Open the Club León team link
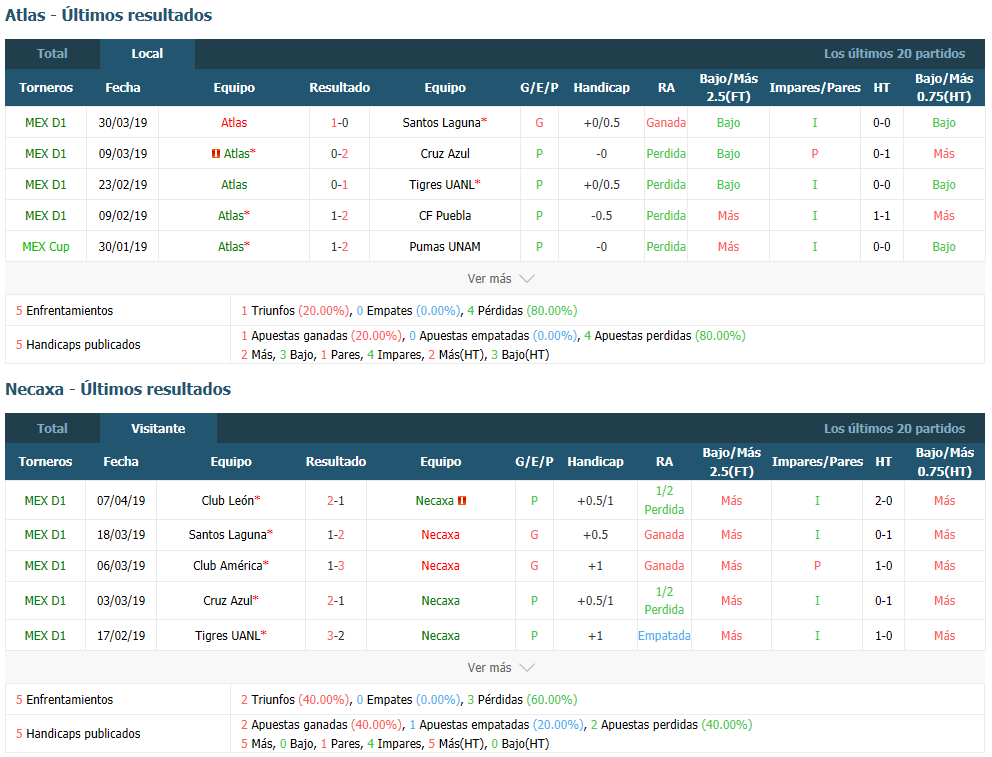Viewport: 992px width, 757px height. coord(228,501)
